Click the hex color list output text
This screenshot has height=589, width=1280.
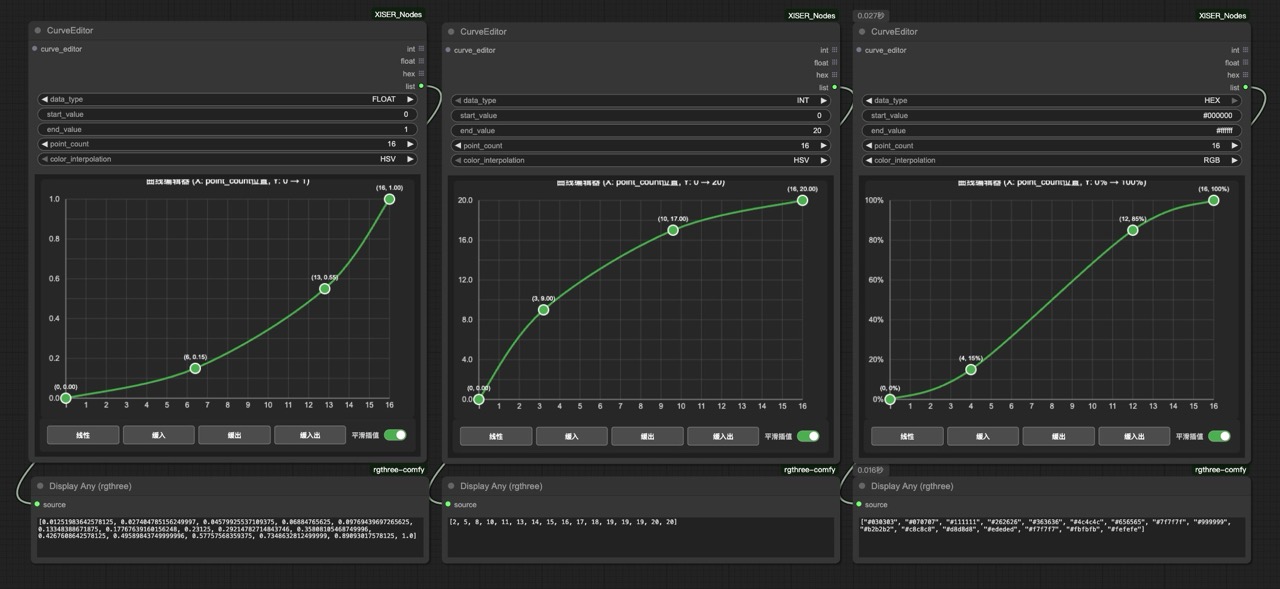[x=1049, y=525]
